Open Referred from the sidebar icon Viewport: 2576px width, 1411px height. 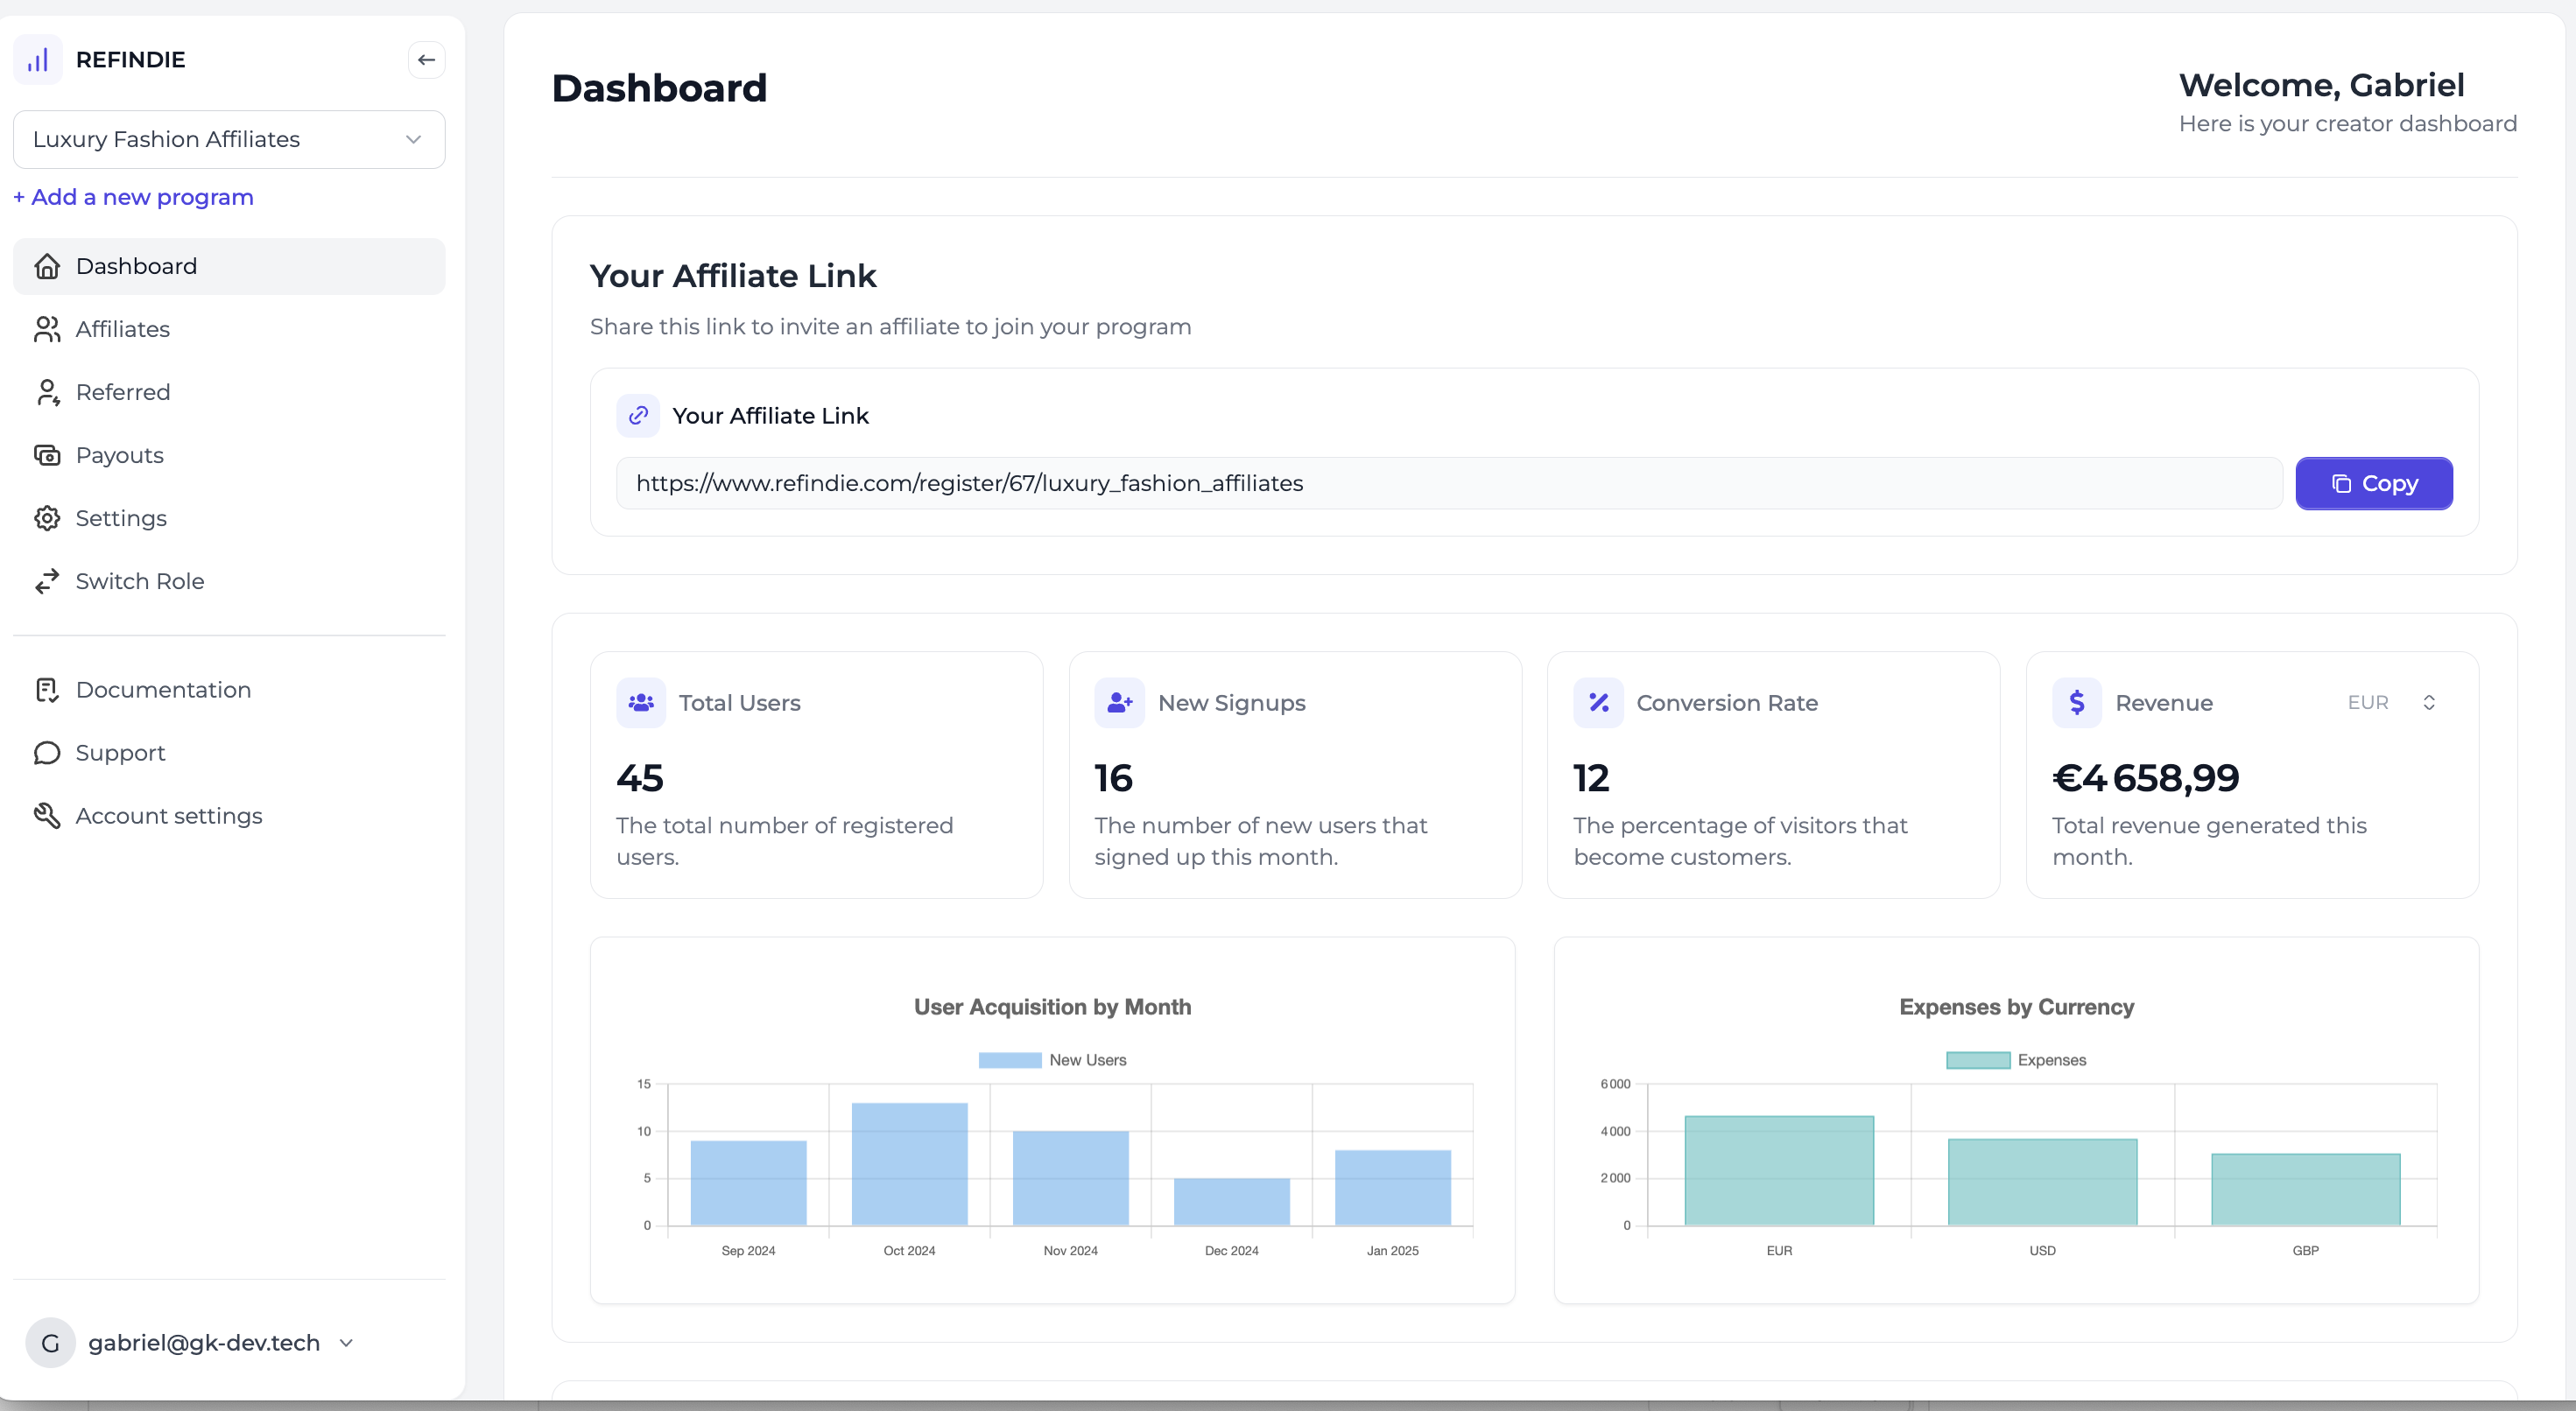click(x=48, y=392)
